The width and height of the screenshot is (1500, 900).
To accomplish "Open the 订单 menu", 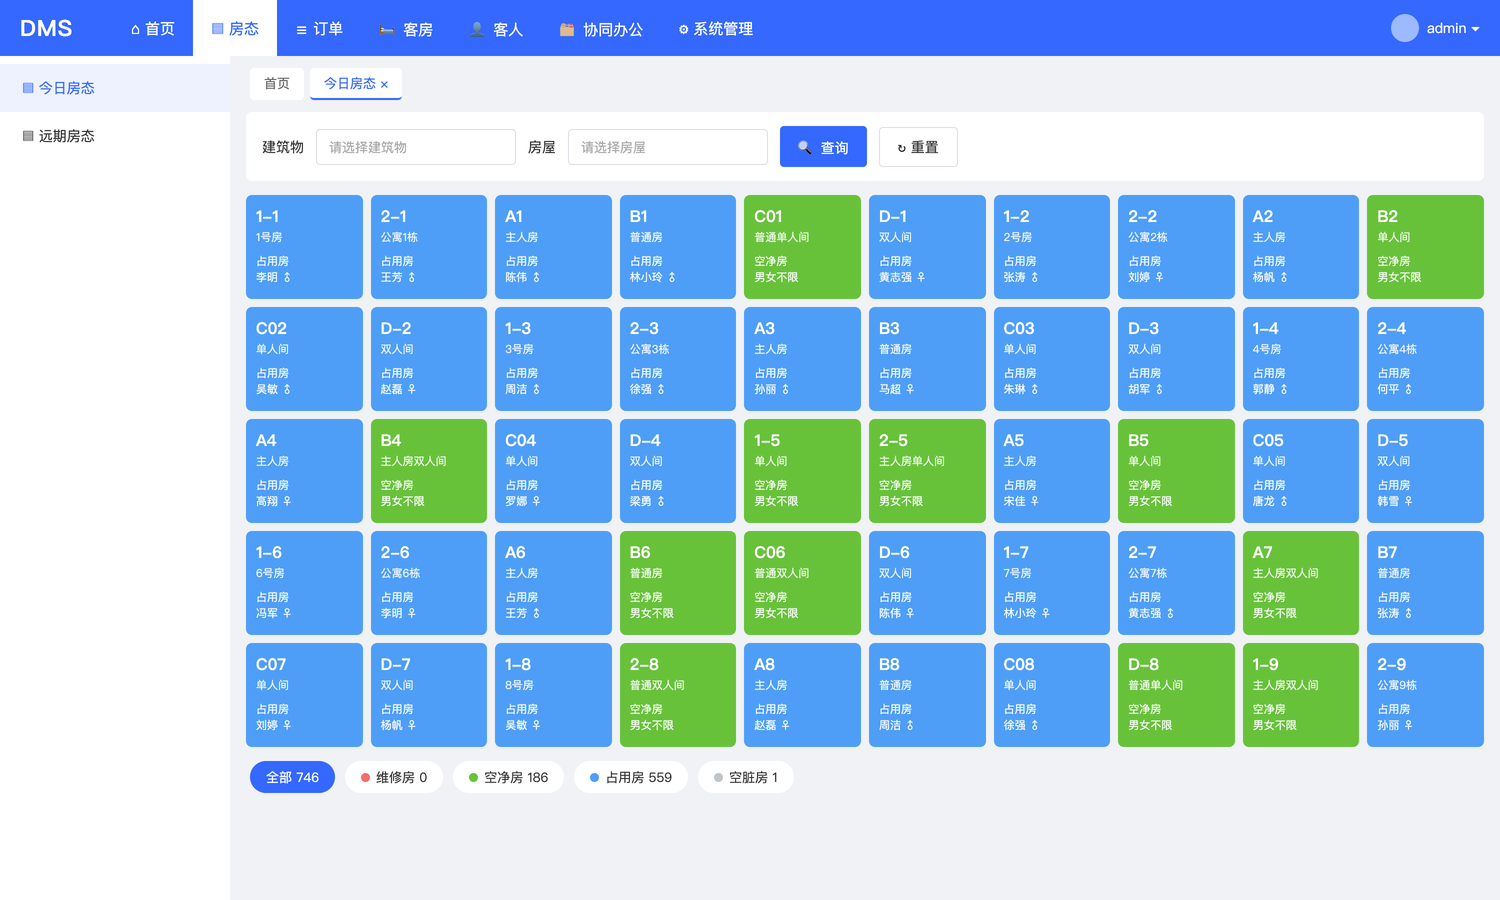I will tap(319, 29).
